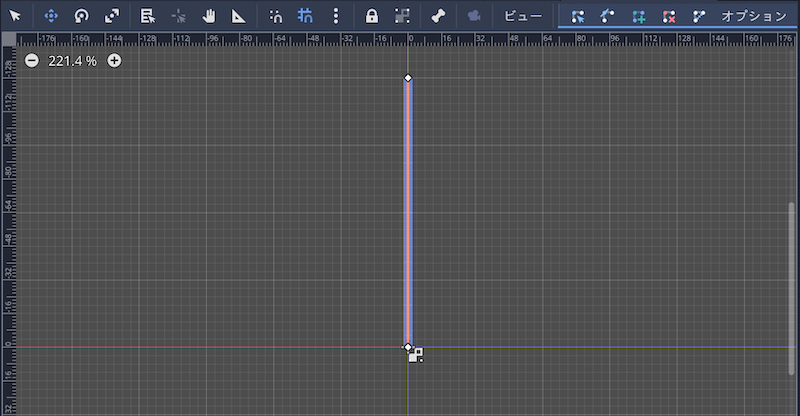Click the dimmed camera override icon
This screenshot has width=800, height=416.
click(474, 16)
